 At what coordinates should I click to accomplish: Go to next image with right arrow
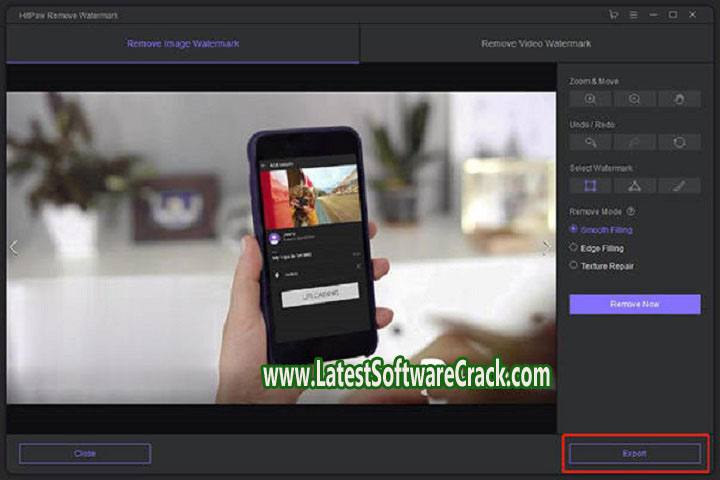coord(546,248)
